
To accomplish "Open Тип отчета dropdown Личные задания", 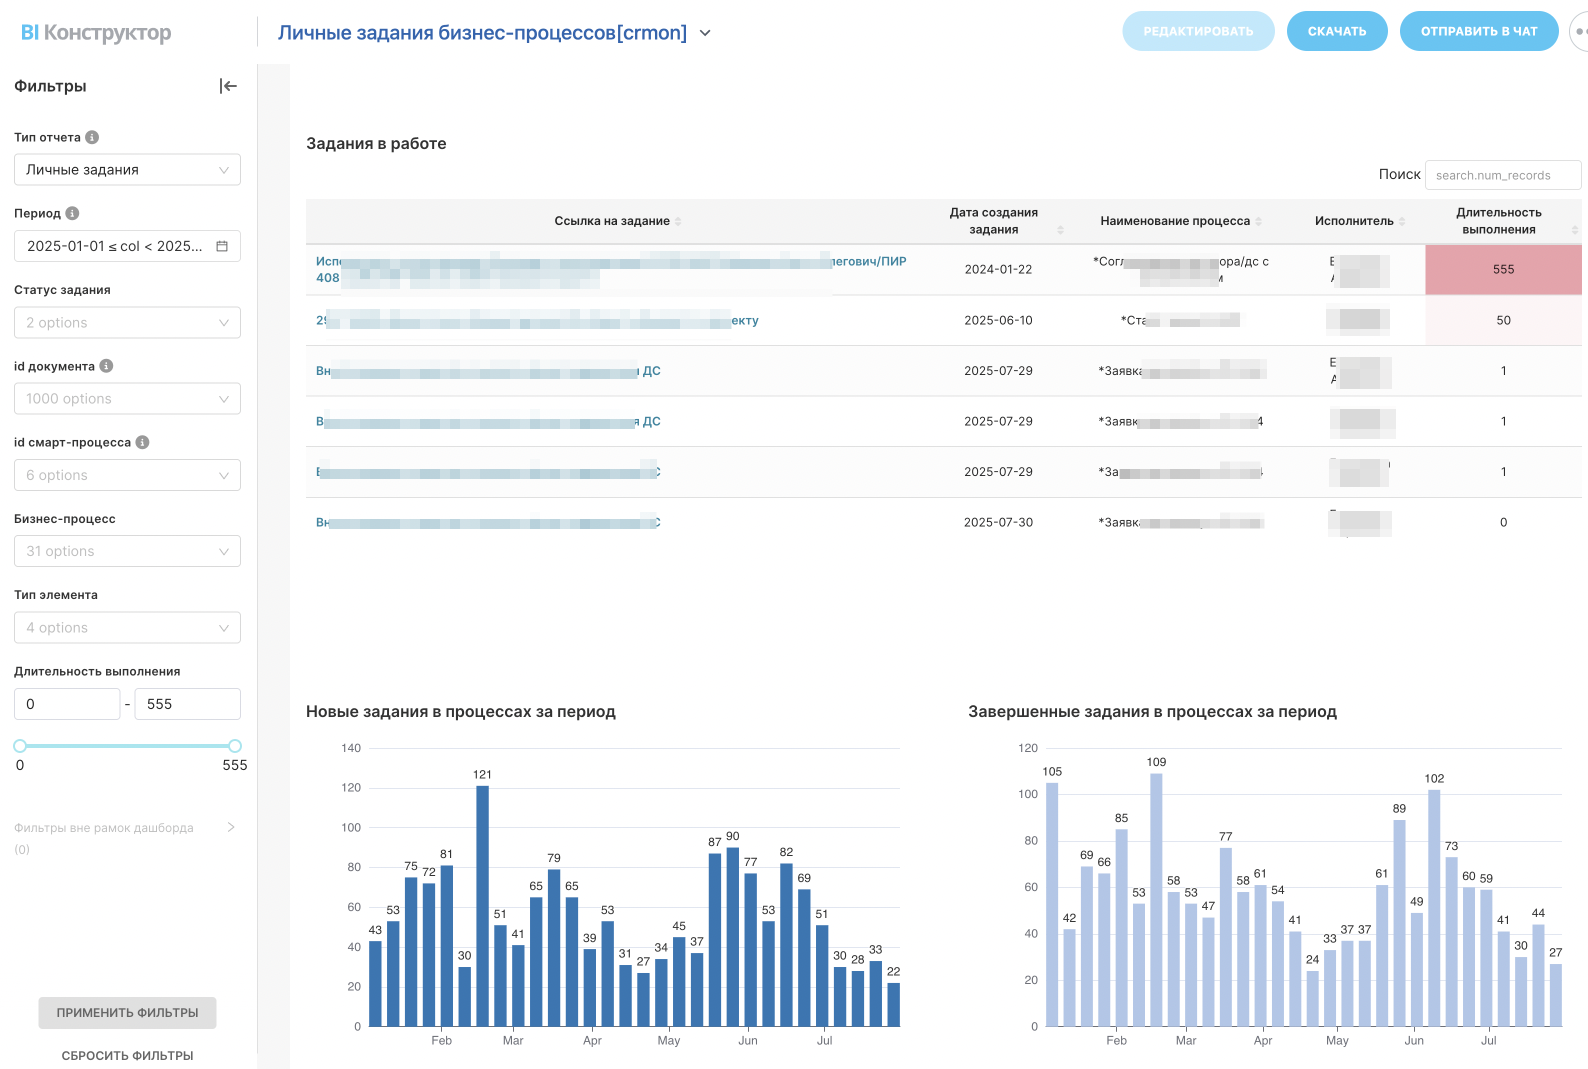I will click(x=127, y=170).
